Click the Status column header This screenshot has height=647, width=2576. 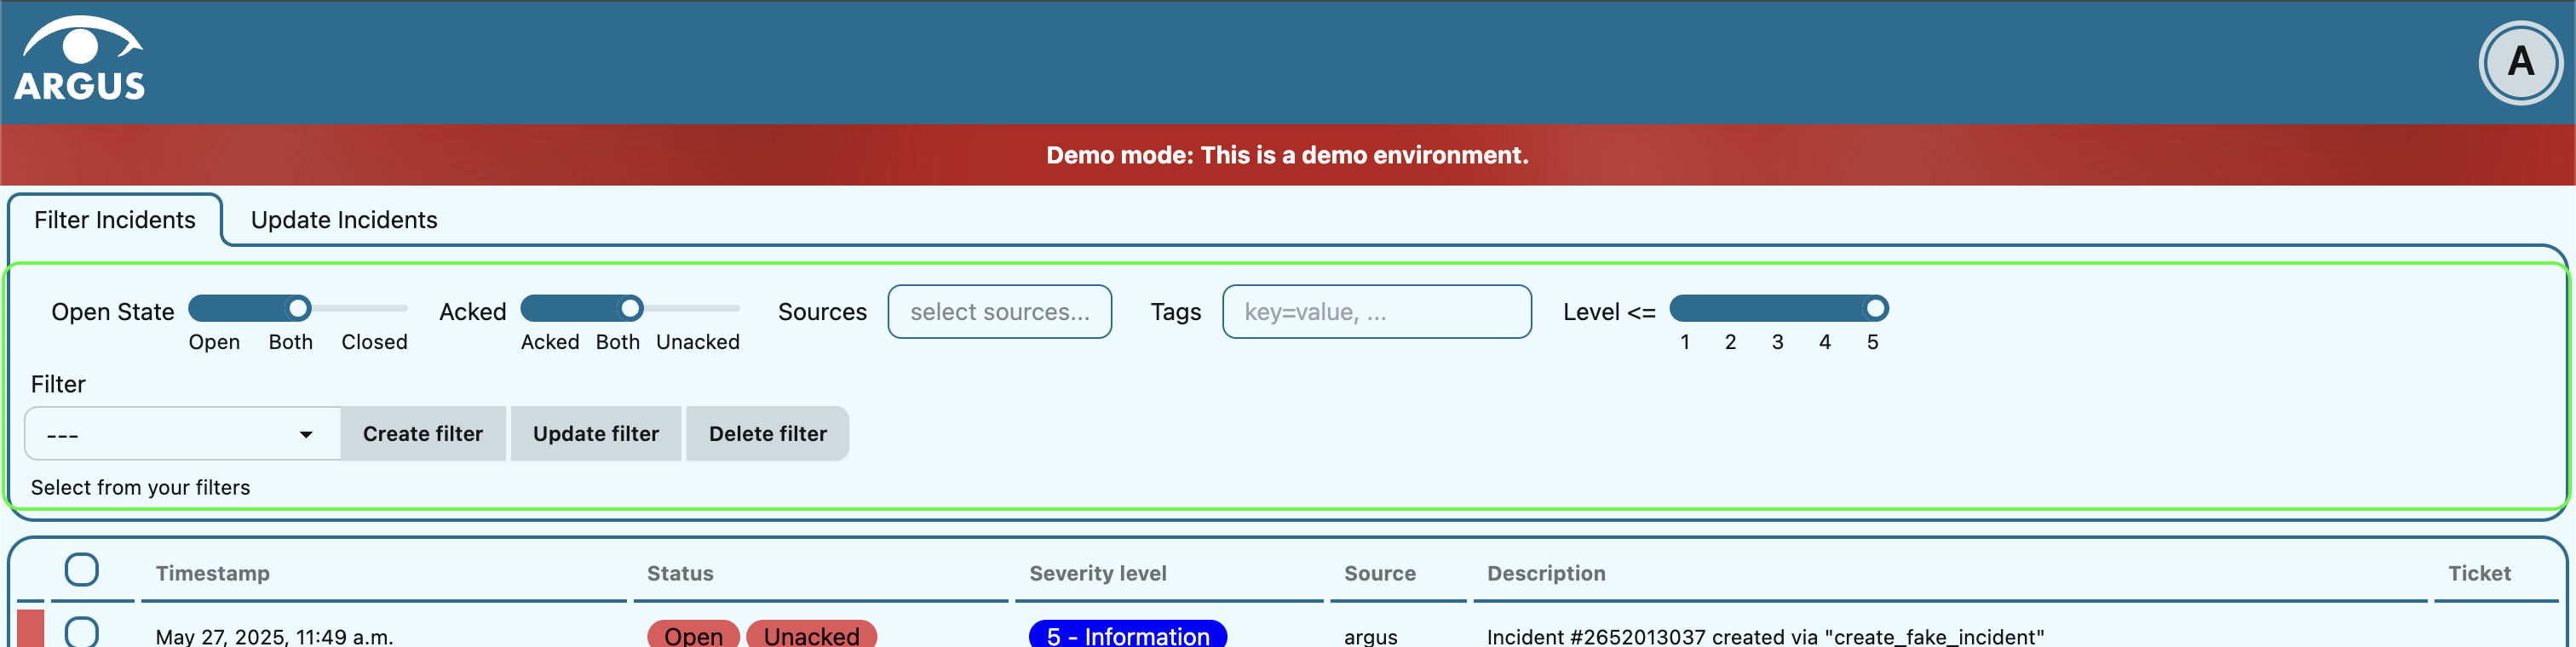pos(680,573)
